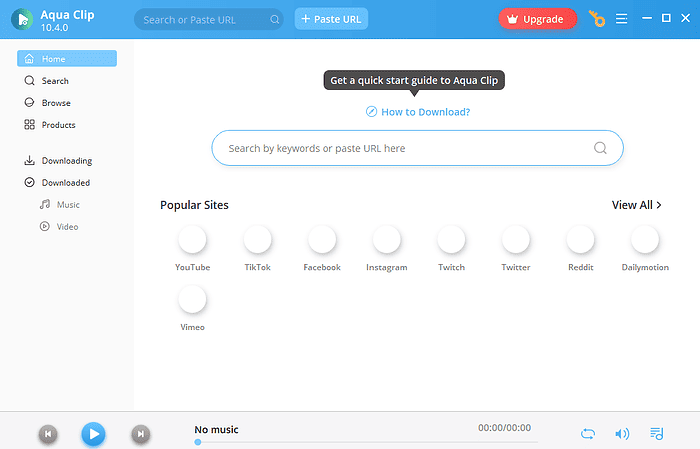Start playback with the play button
700x449 pixels.
93,434
